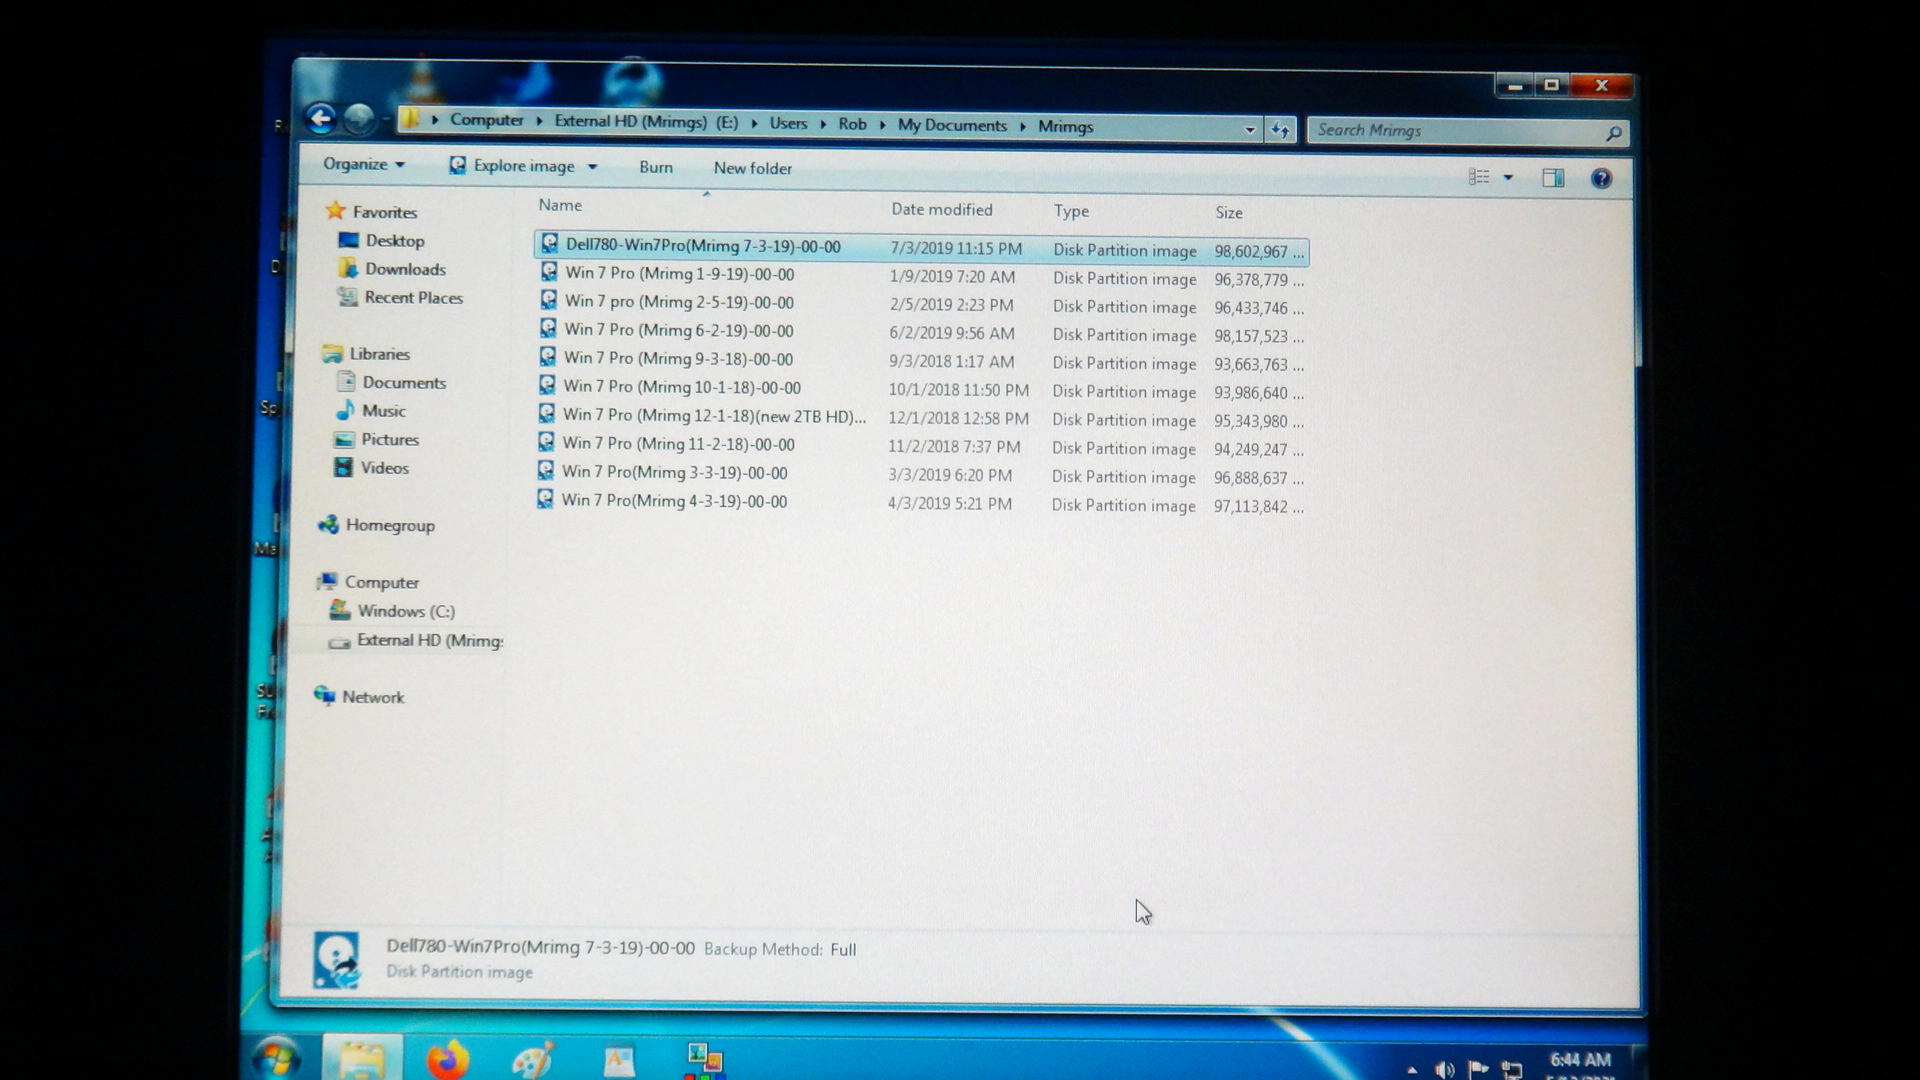
Task: Expand the view options dropdown arrow
Action: 1508,178
